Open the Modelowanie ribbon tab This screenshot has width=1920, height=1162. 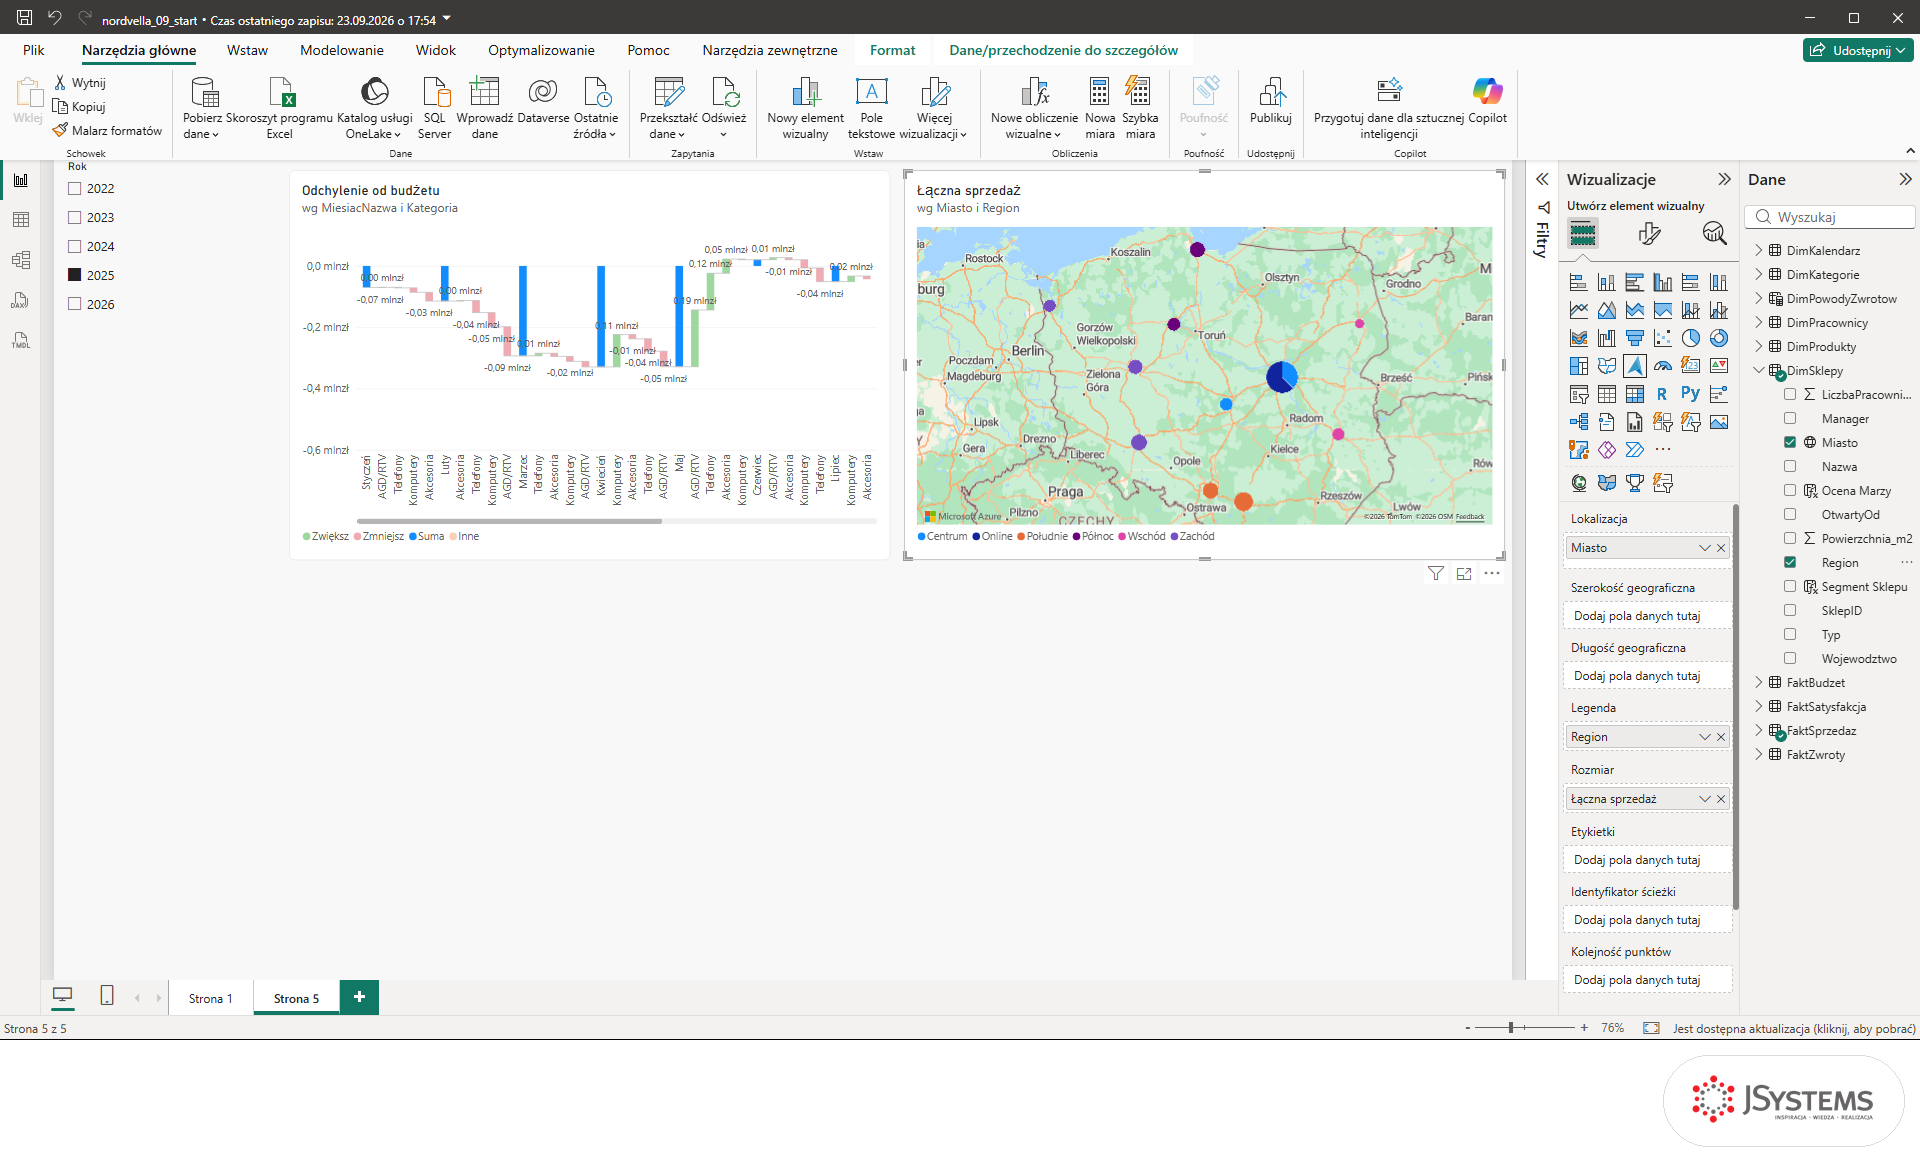(x=342, y=50)
